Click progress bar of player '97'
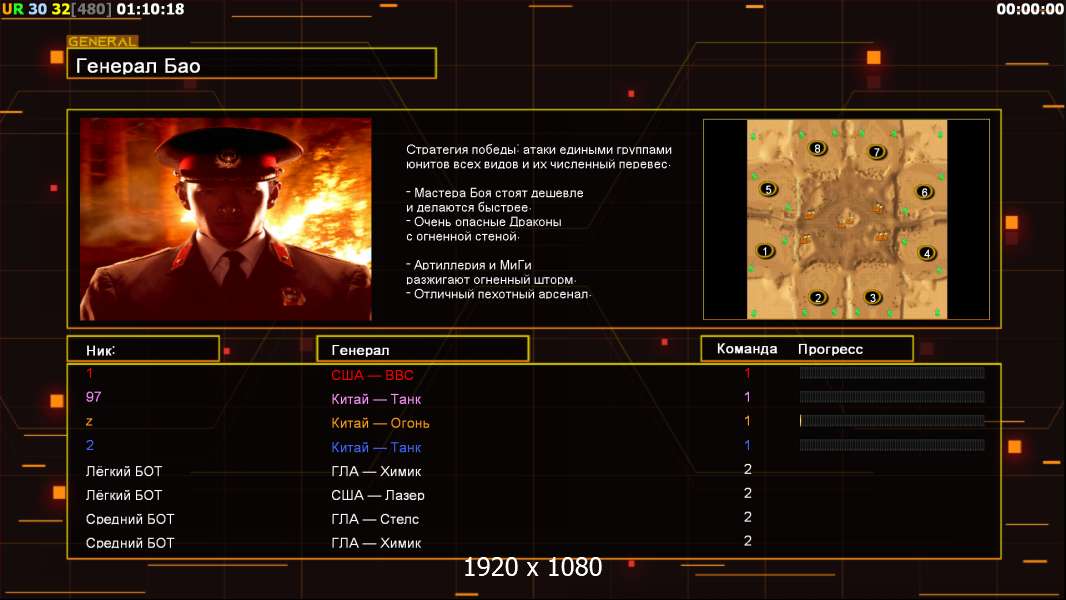The height and width of the screenshot is (600, 1066). 892,397
